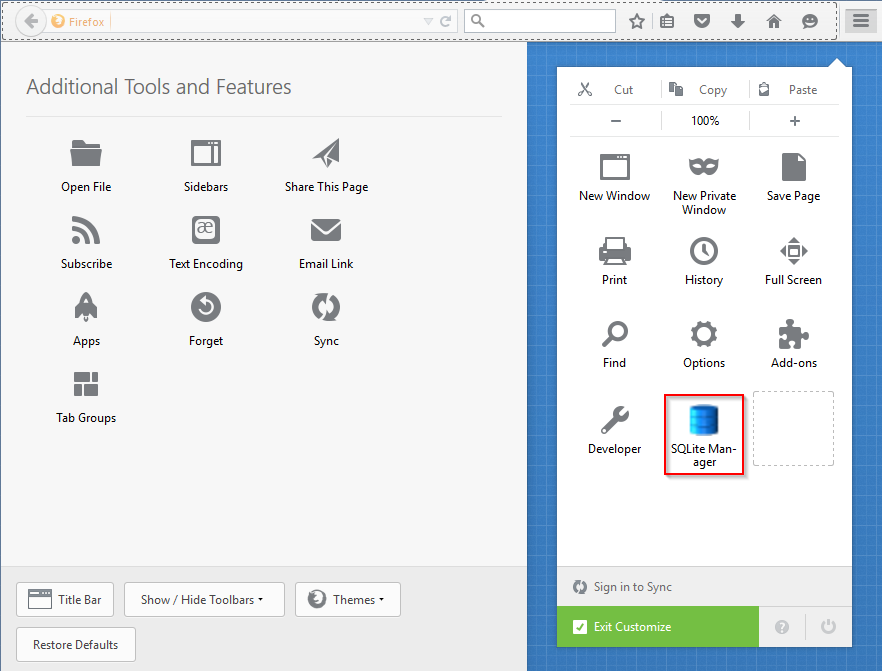Click the chat bubble smiley toolbar icon
Viewport: 882px width, 671px height.
tap(809, 21)
